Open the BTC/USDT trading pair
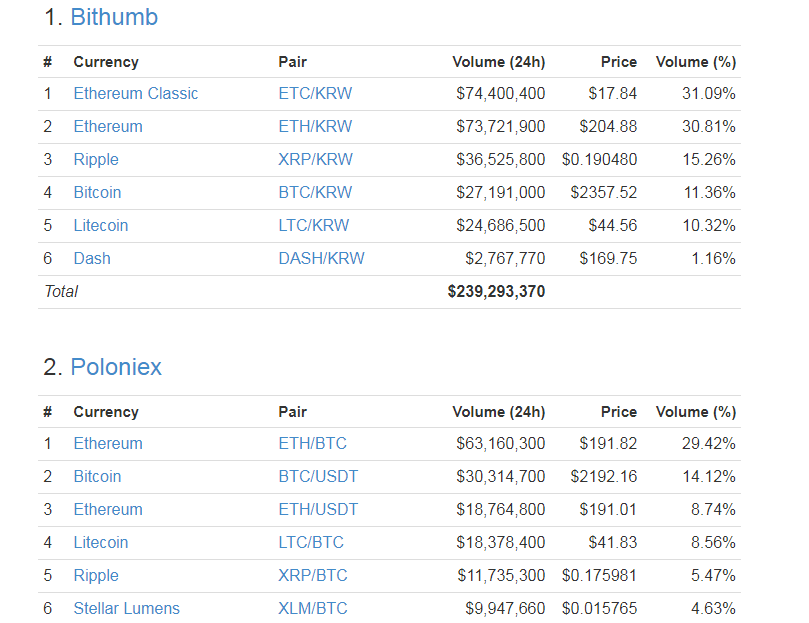 (x=318, y=477)
